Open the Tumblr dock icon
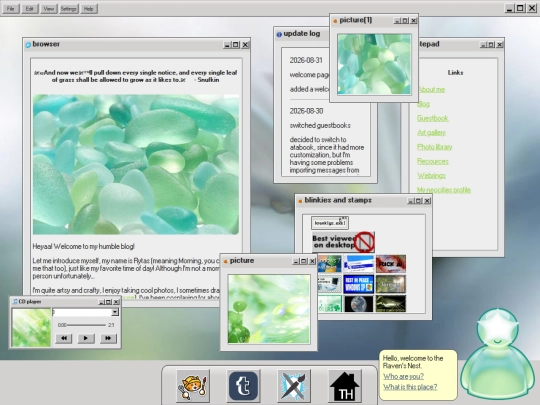The width and height of the screenshot is (540, 405). click(x=243, y=386)
